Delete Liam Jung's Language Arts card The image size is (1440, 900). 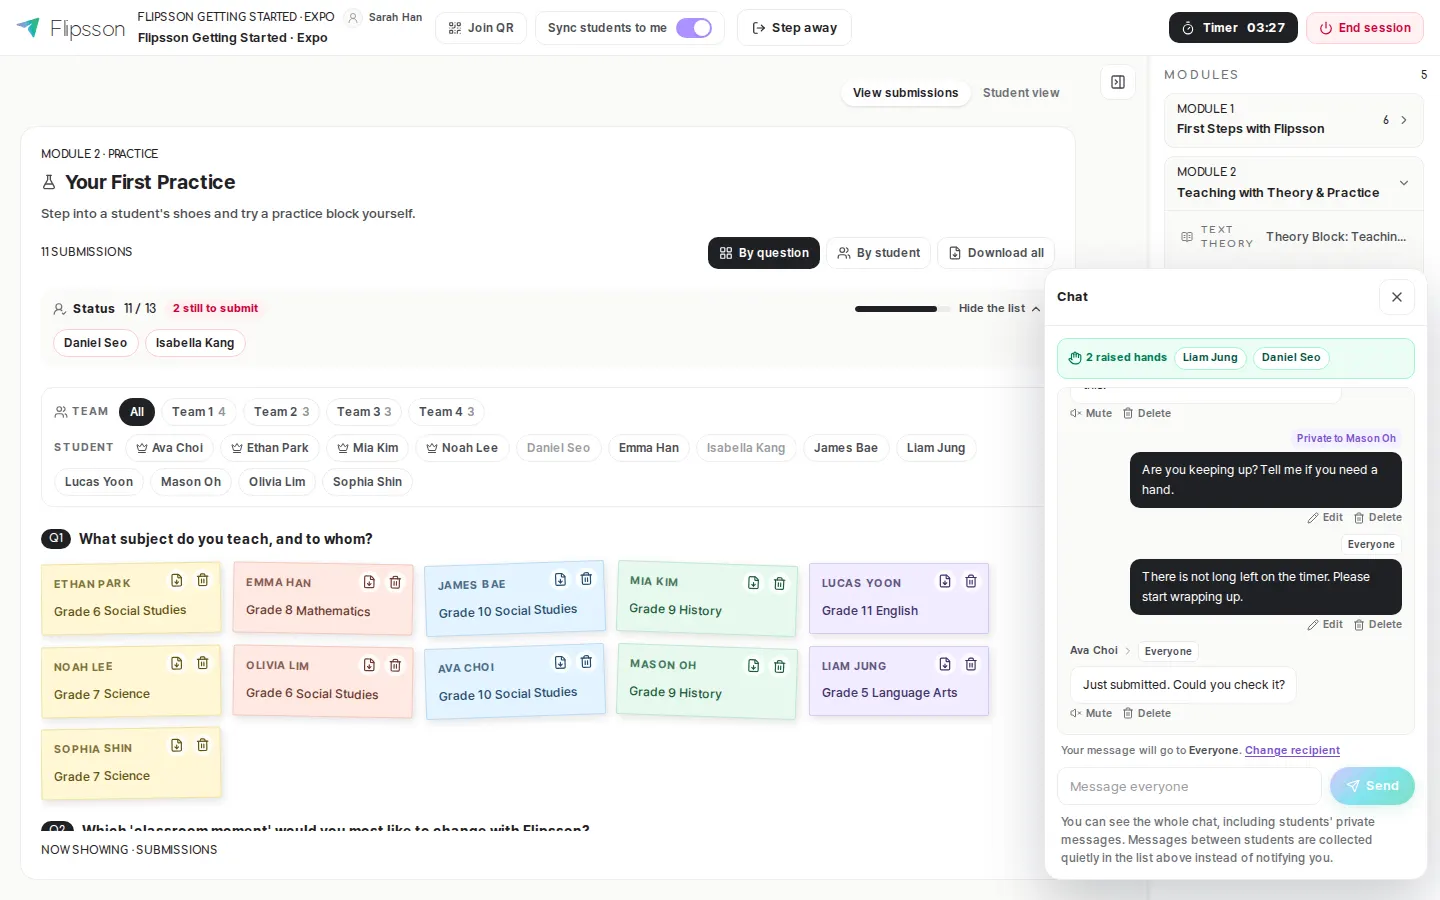point(971,664)
